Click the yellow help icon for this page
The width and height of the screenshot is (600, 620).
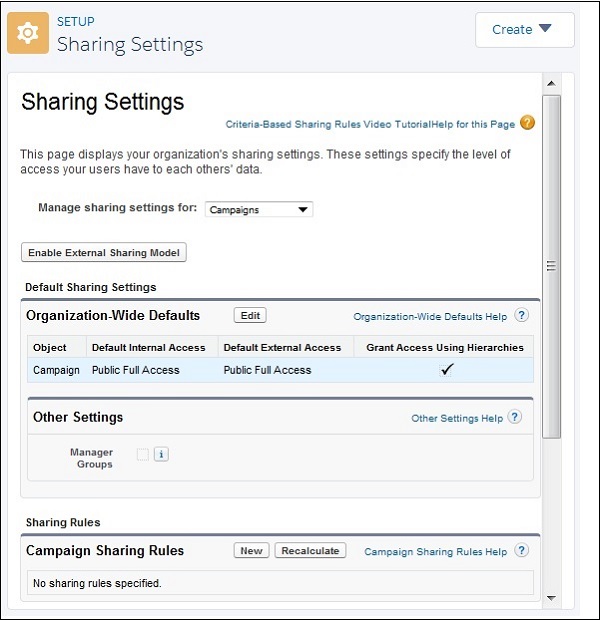[527, 123]
